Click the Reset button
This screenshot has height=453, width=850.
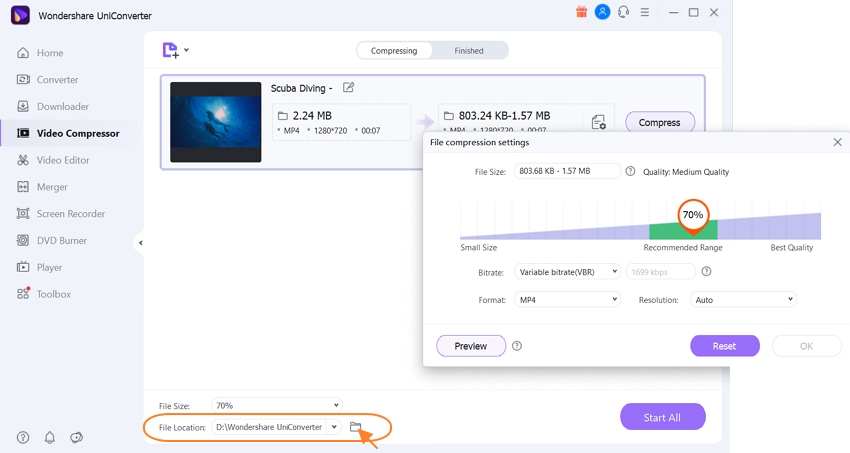tap(725, 346)
